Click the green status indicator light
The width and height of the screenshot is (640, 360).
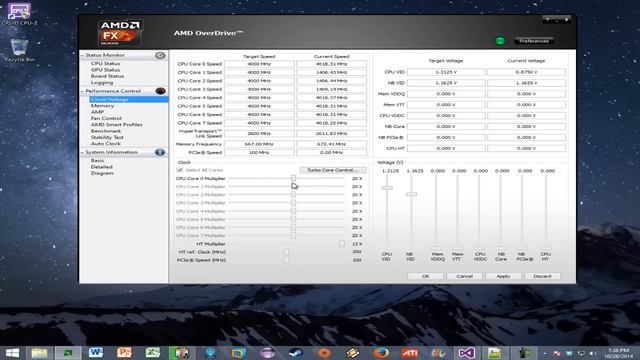500,41
